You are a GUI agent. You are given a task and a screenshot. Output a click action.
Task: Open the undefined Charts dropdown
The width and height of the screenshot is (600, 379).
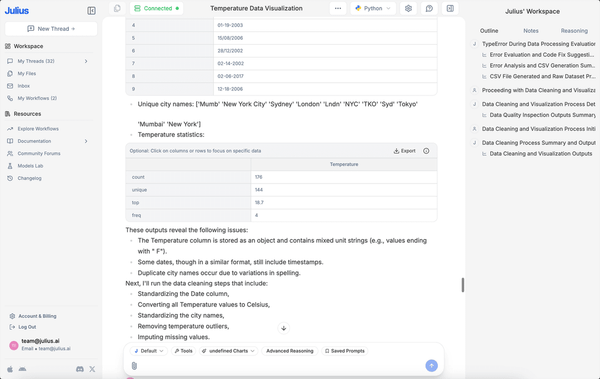[x=228, y=351]
